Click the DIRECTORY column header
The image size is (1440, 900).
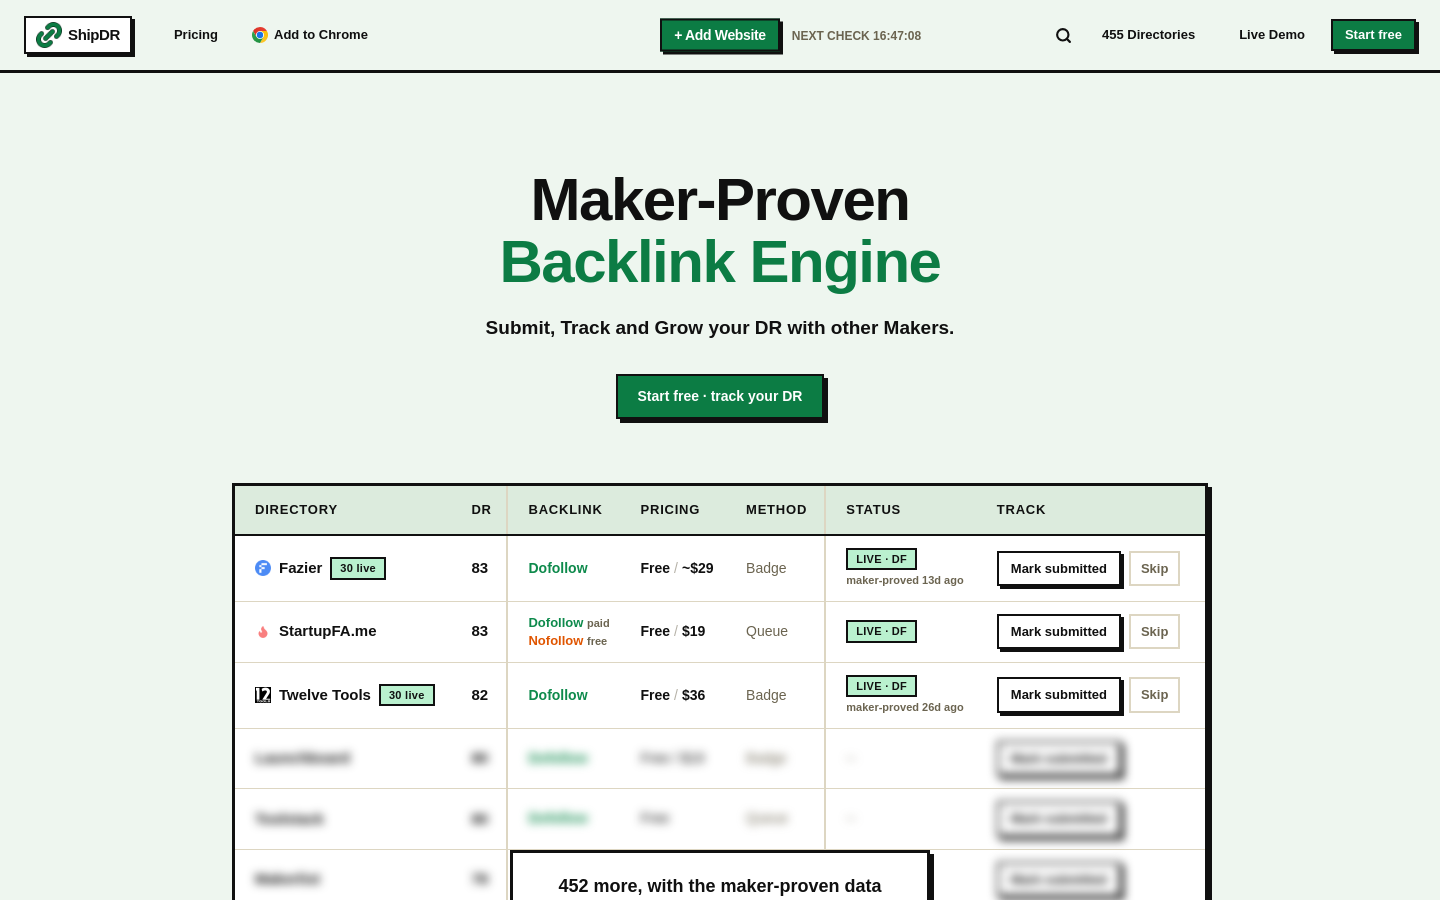pyautogui.click(x=296, y=510)
